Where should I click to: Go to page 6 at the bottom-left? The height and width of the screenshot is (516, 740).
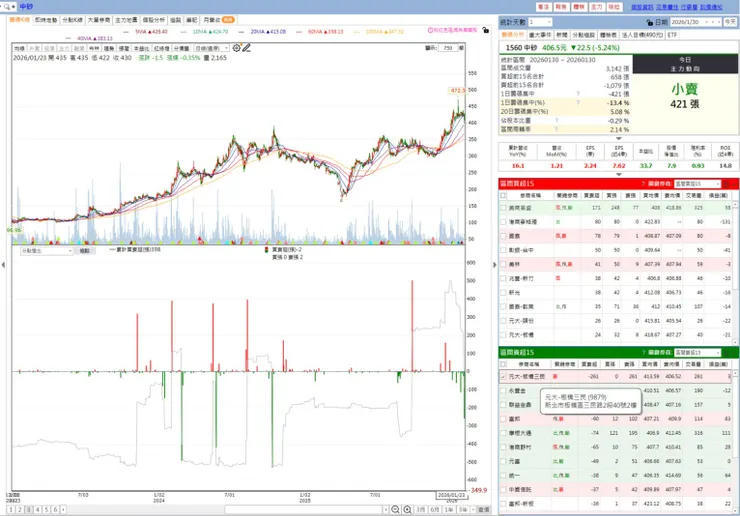pyautogui.click(x=55, y=509)
